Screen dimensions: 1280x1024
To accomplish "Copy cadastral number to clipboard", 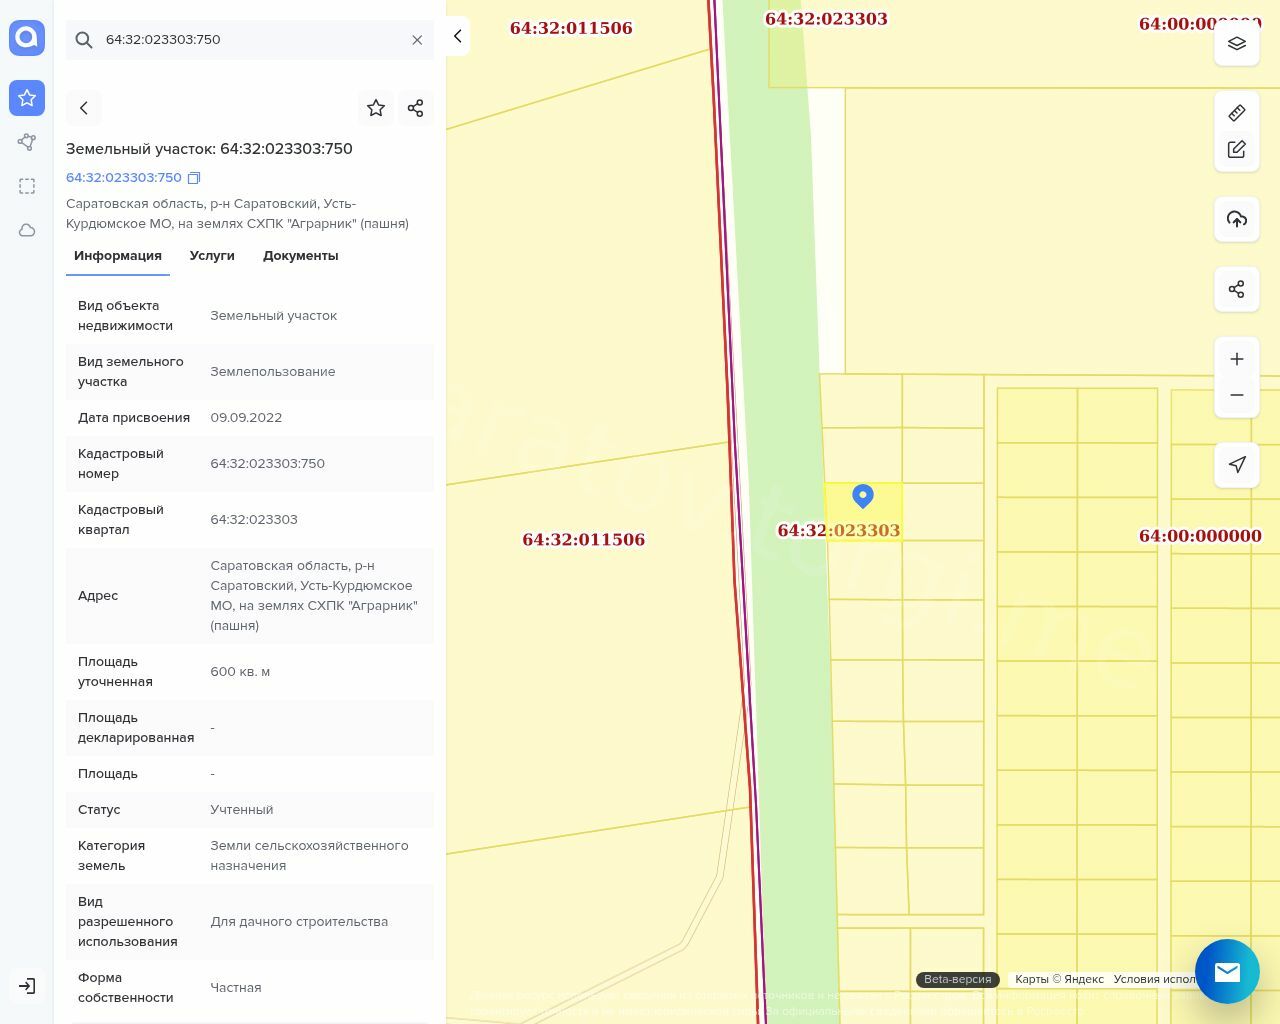I will coord(194,178).
